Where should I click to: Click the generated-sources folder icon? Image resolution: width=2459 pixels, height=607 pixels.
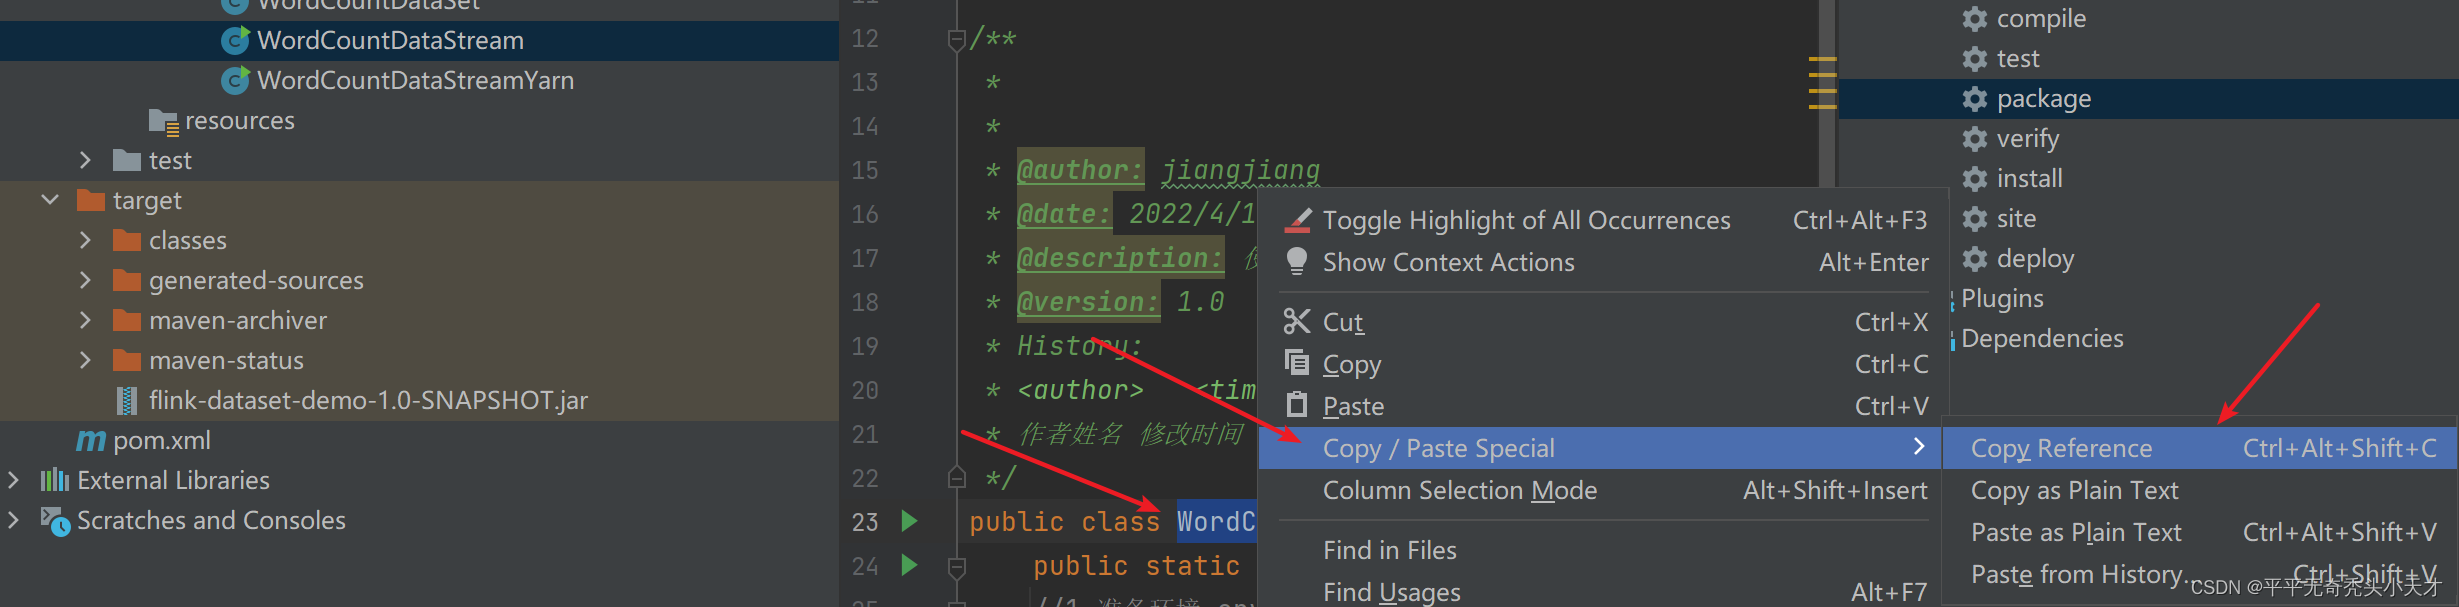[x=127, y=281]
